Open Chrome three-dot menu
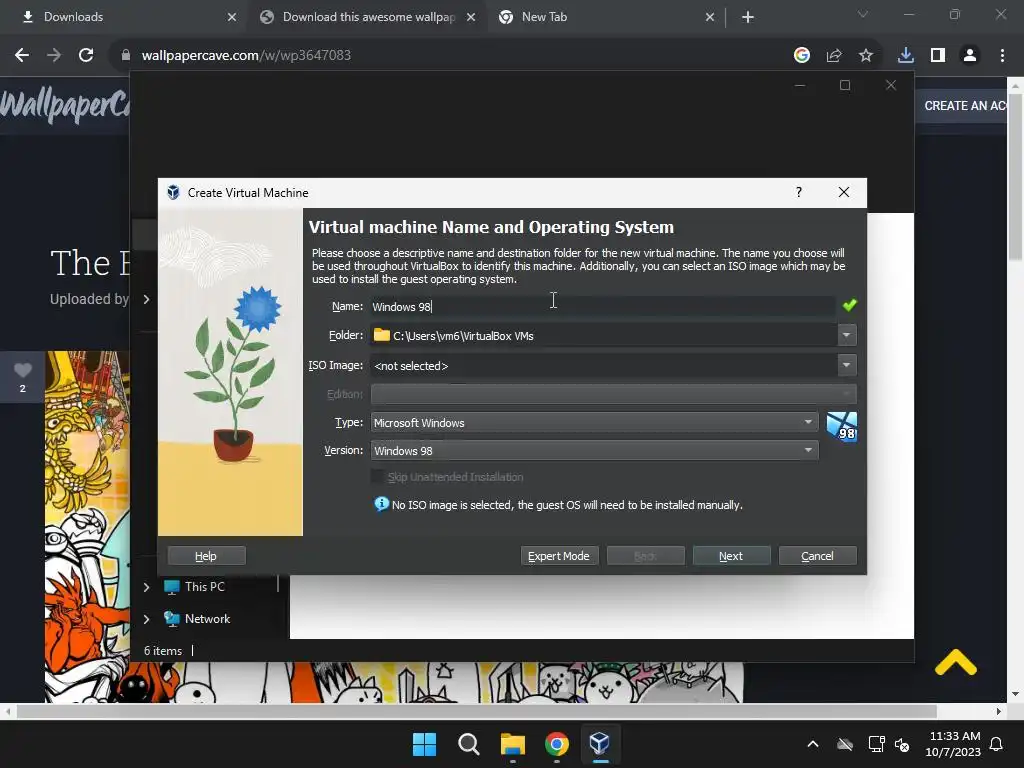1024x768 pixels. point(1002,56)
